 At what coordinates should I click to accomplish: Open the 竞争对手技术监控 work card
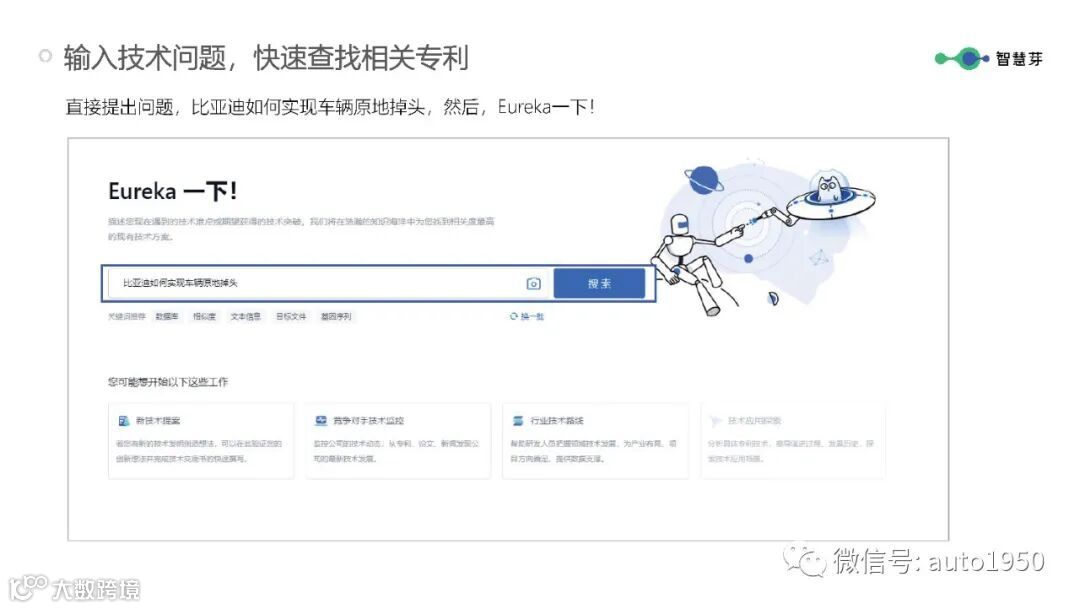coord(398,441)
